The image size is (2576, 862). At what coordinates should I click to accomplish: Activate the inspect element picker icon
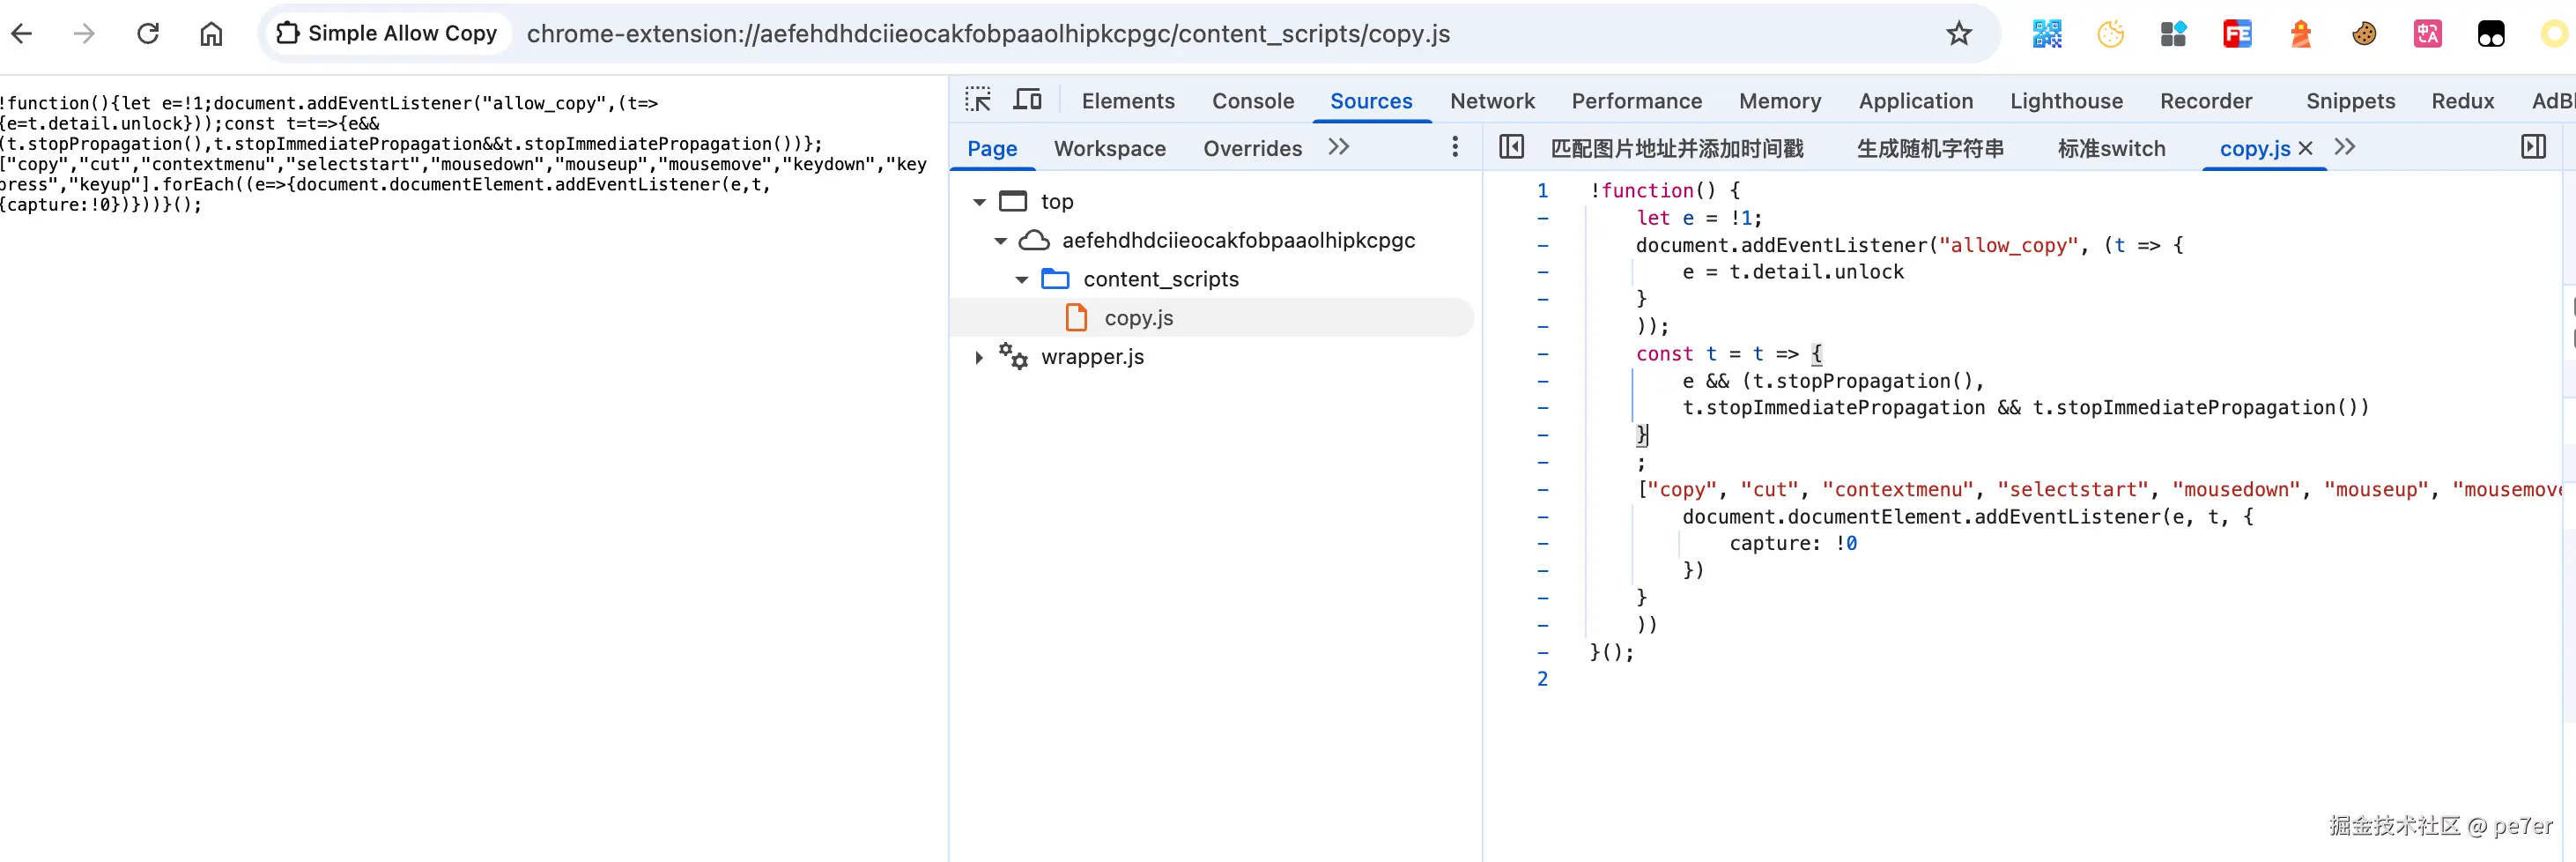pos(978,100)
